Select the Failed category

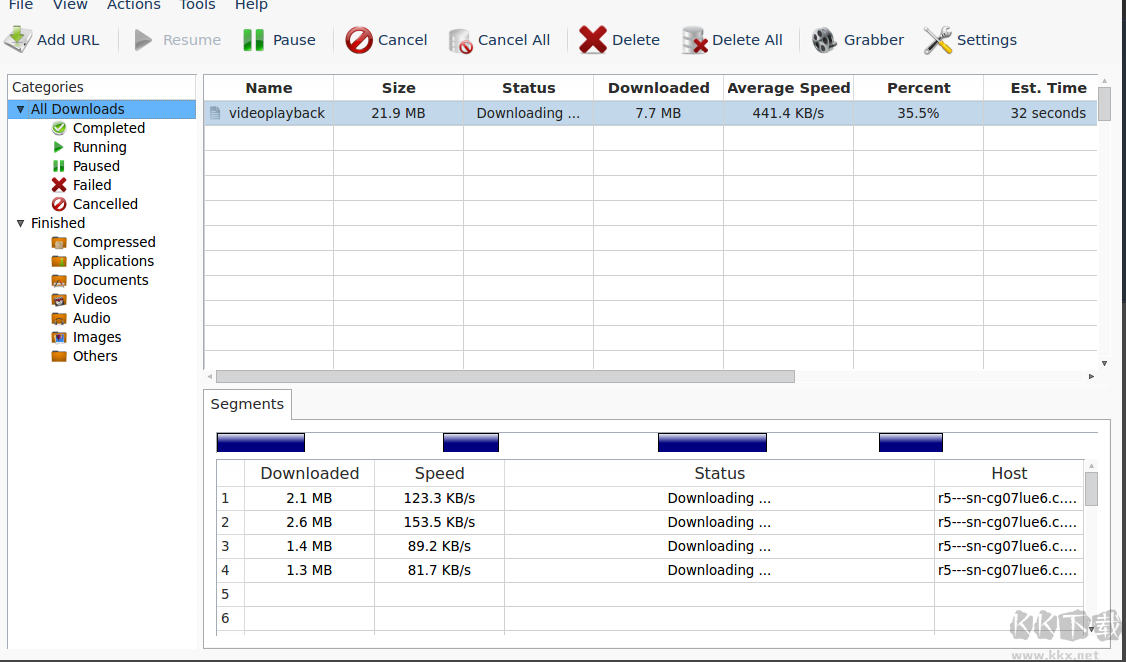(x=90, y=185)
